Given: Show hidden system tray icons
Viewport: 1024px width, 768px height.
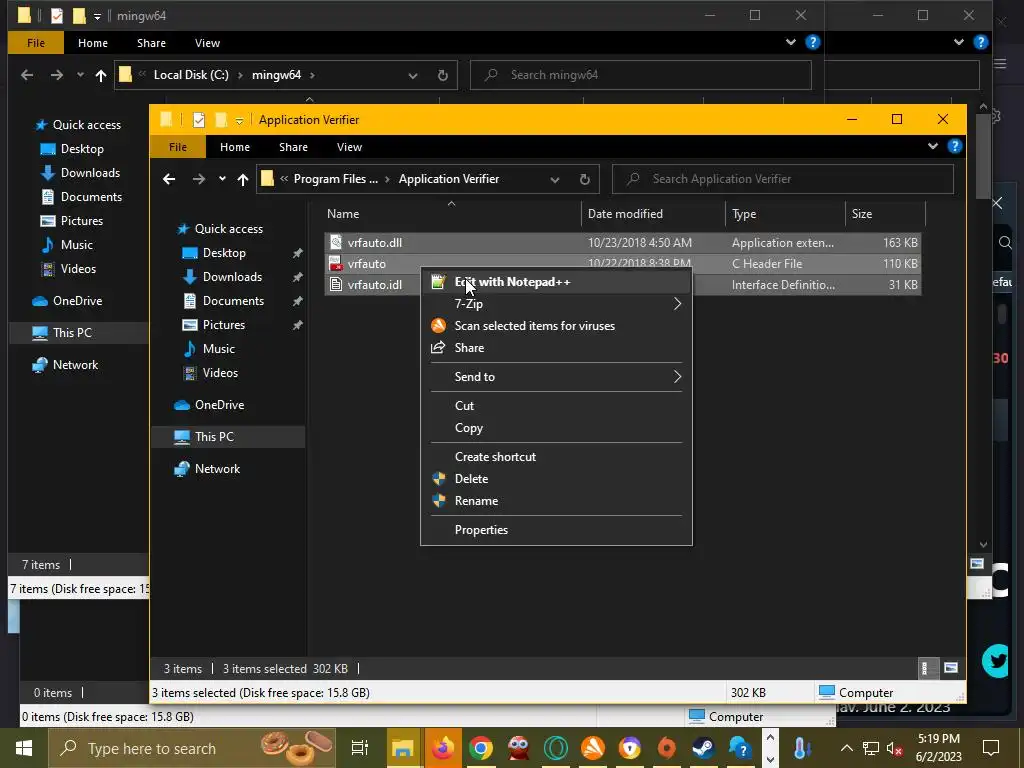Looking at the screenshot, I should coord(846,748).
